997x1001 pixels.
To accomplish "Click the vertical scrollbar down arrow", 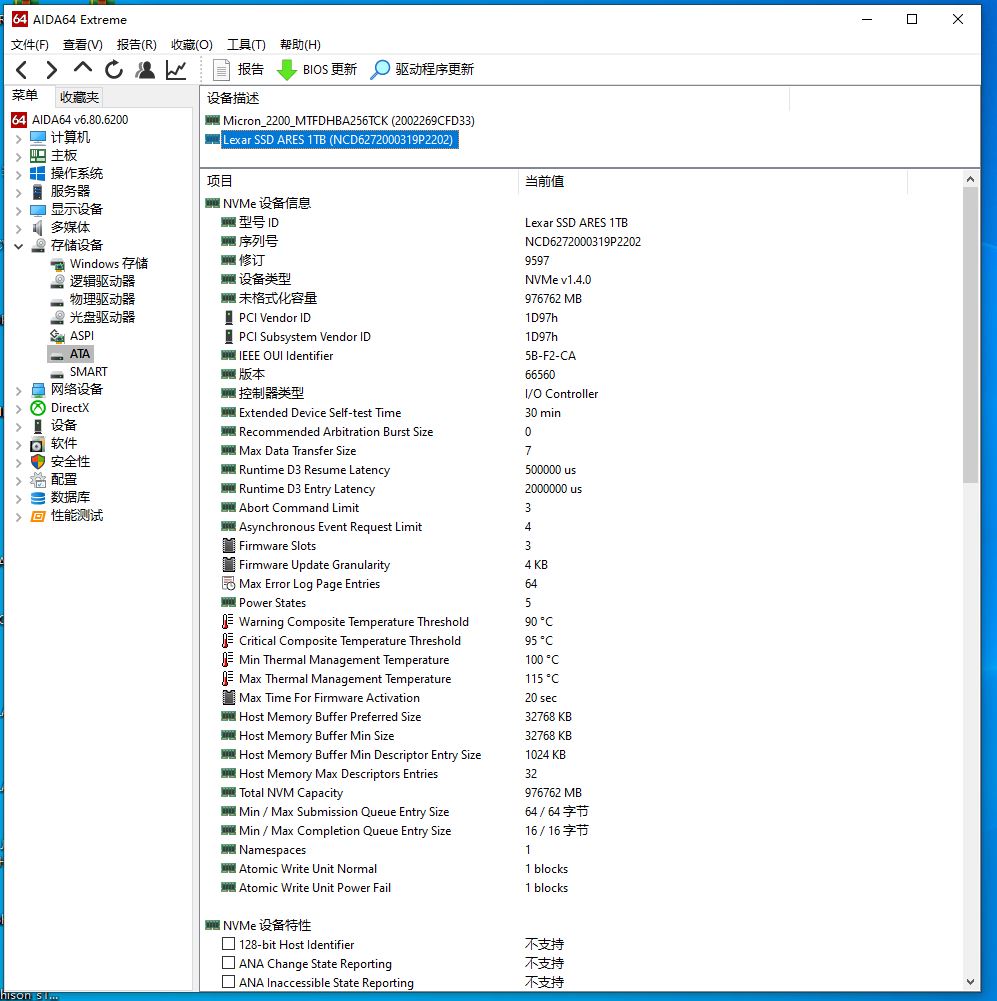I will click(x=970, y=982).
